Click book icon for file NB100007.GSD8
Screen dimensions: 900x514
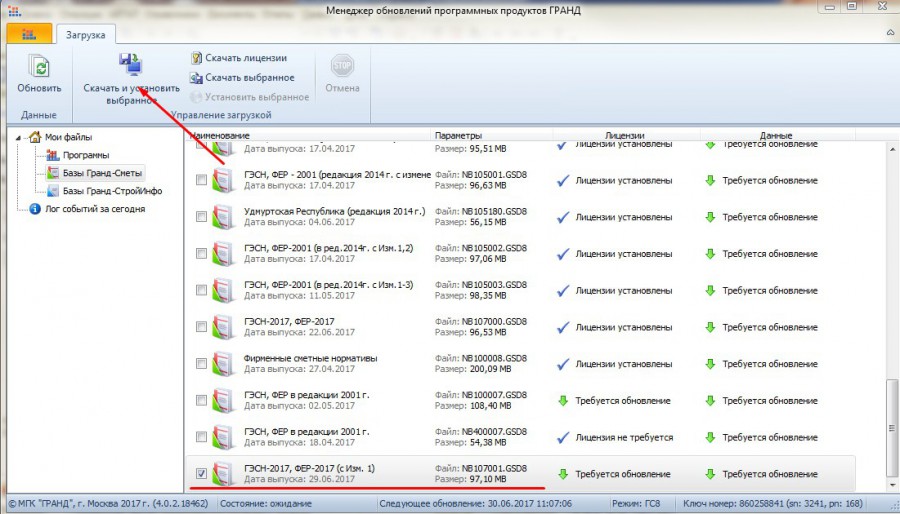coord(223,401)
